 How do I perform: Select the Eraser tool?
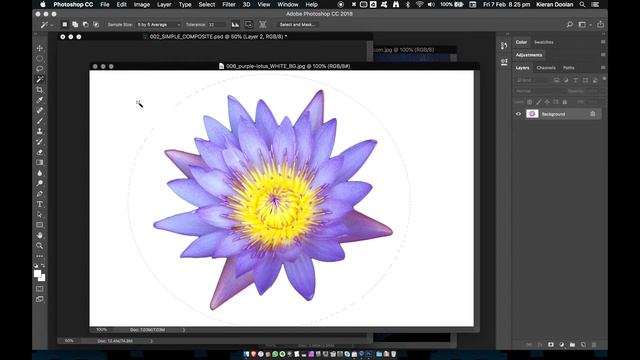pyautogui.click(x=40, y=152)
